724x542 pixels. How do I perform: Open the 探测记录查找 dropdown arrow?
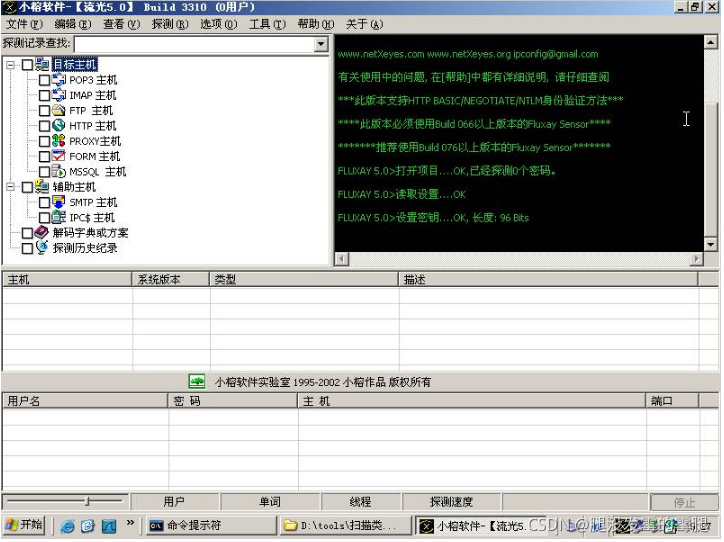(x=321, y=44)
